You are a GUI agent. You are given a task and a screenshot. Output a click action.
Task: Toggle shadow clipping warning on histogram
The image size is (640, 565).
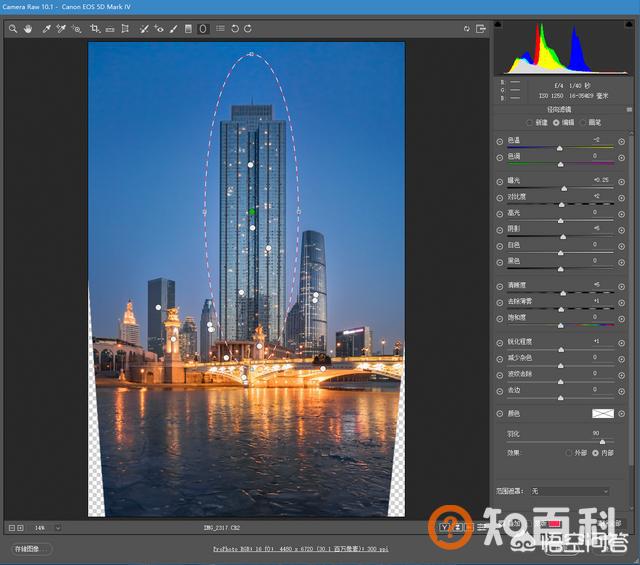pos(498,24)
